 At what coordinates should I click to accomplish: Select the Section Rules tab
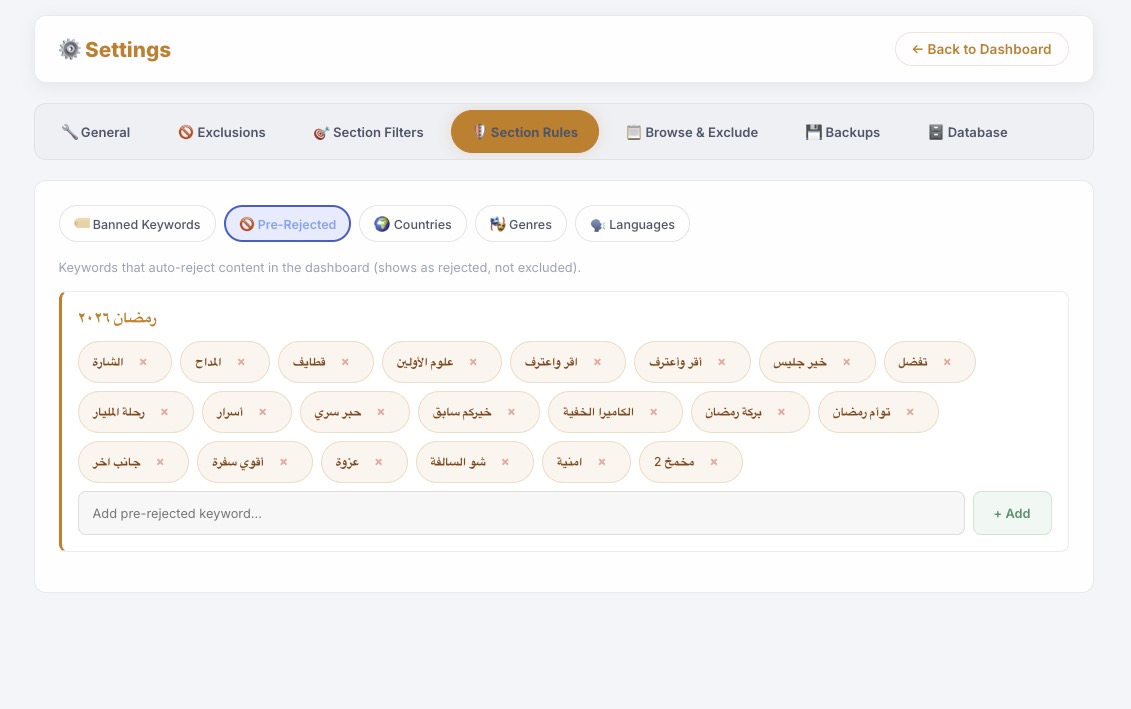(x=525, y=132)
